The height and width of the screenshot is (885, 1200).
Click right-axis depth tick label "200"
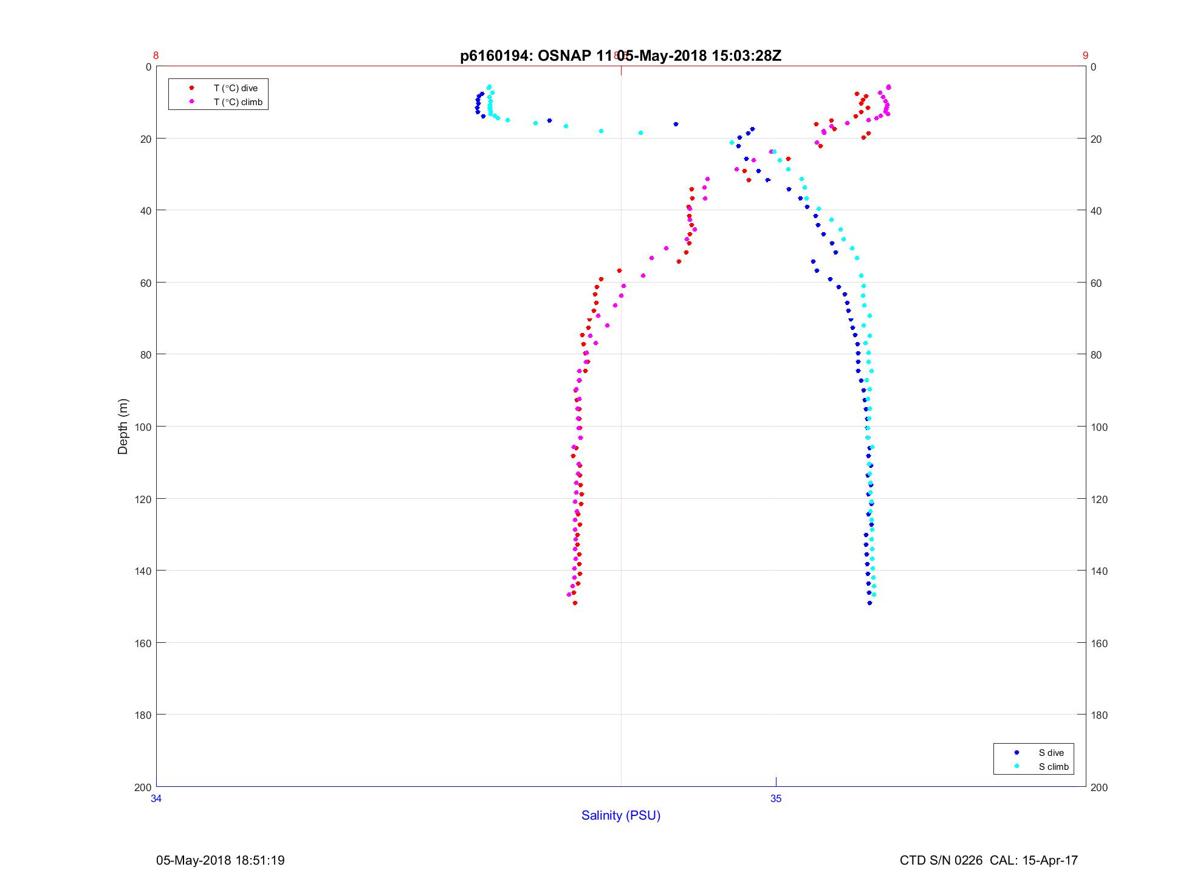tap(1099, 787)
